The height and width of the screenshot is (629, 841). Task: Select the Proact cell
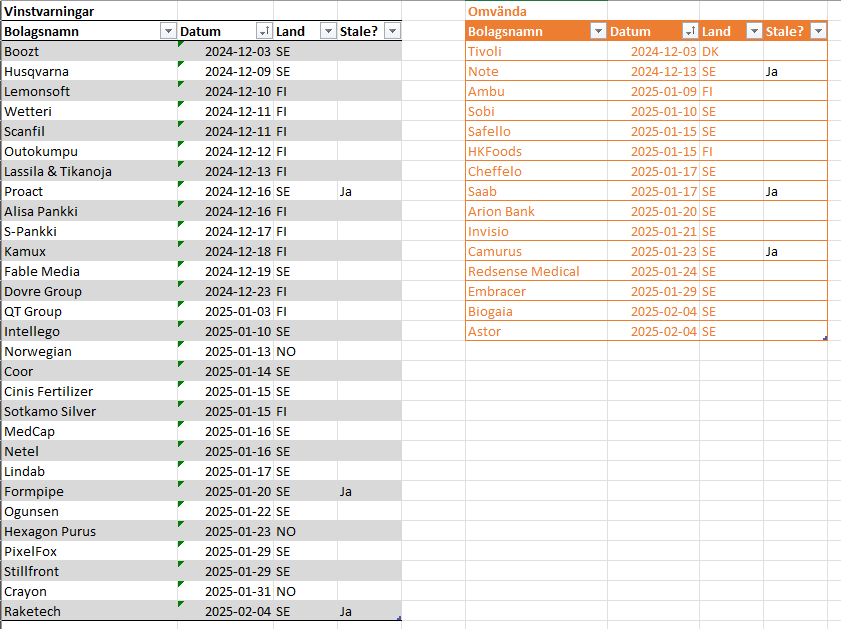(x=90, y=191)
